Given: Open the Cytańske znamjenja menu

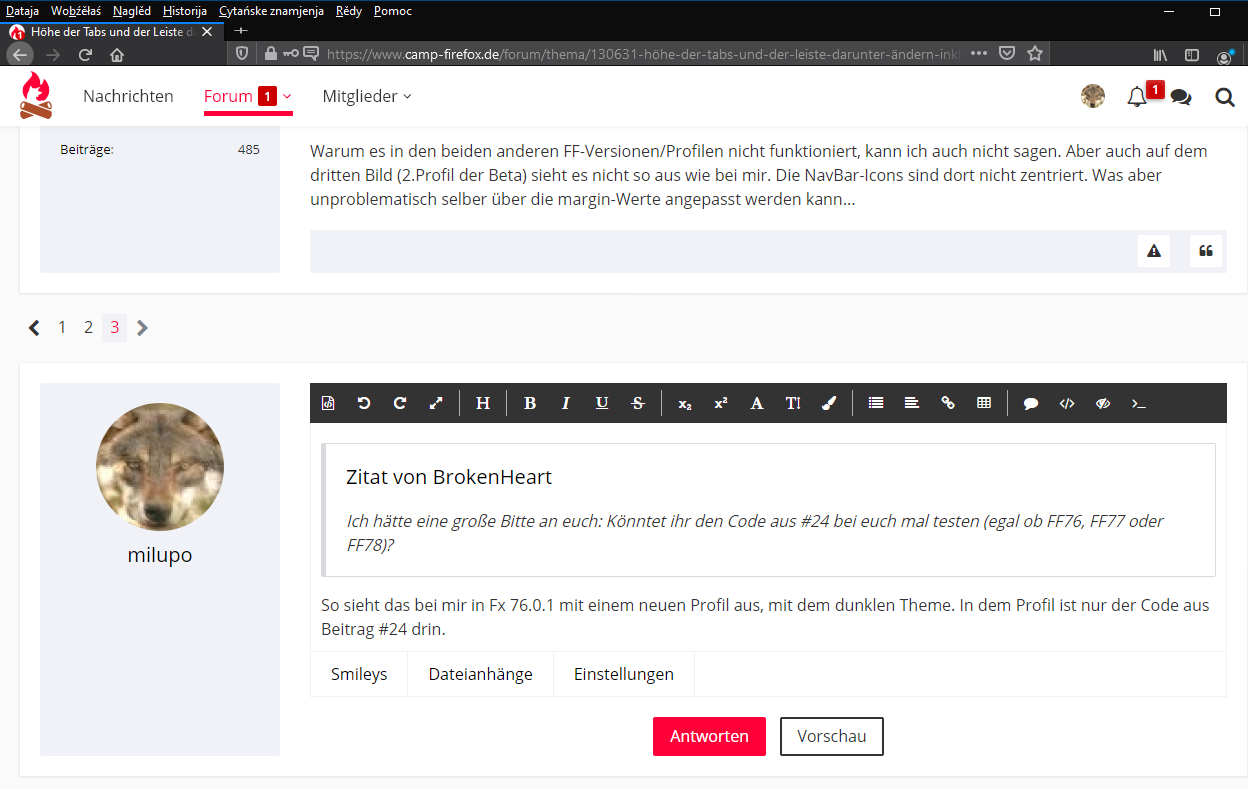Looking at the screenshot, I should click(x=271, y=11).
